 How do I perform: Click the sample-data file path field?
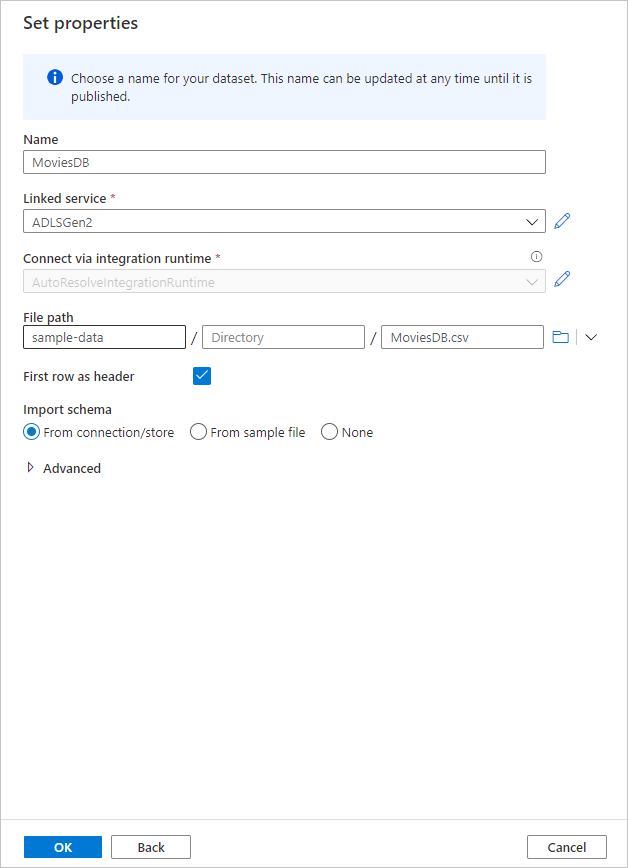coord(103,337)
